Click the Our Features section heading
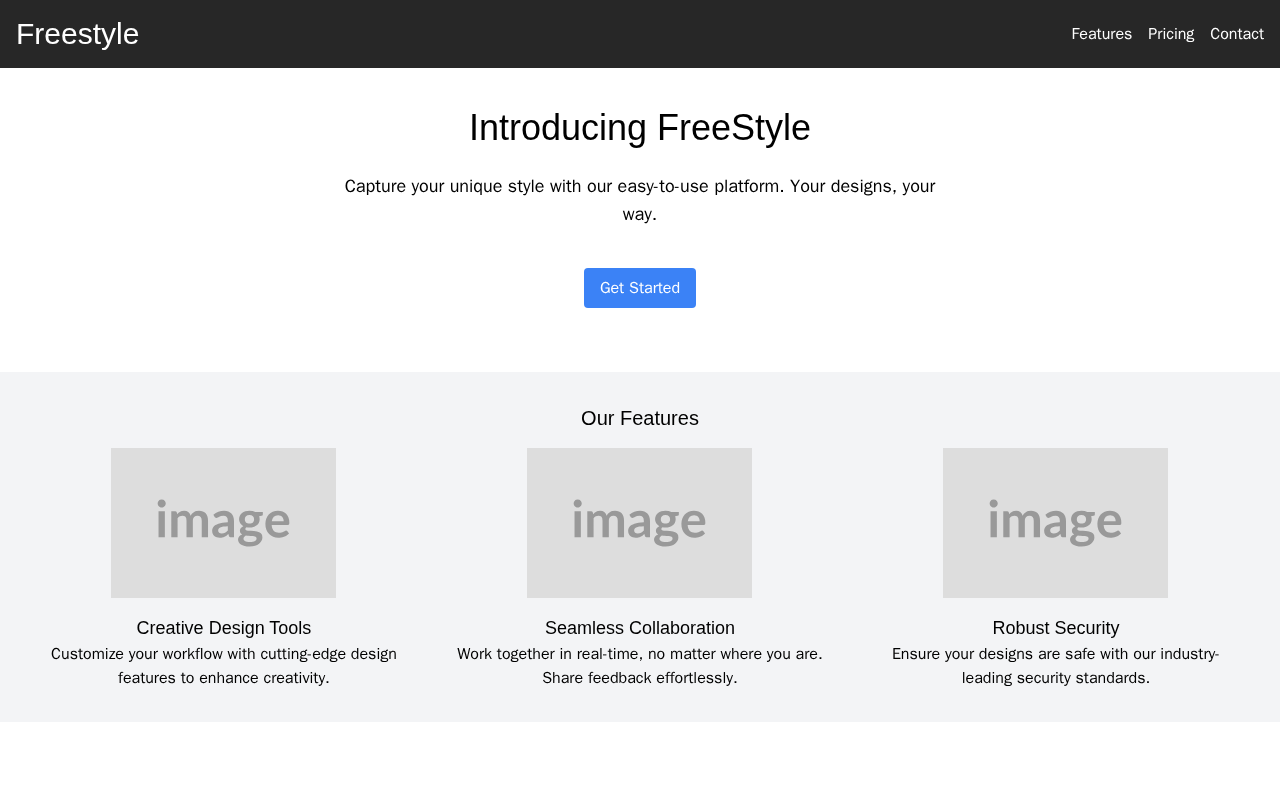Image resolution: width=1280 pixels, height=800 pixels. pos(640,419)
